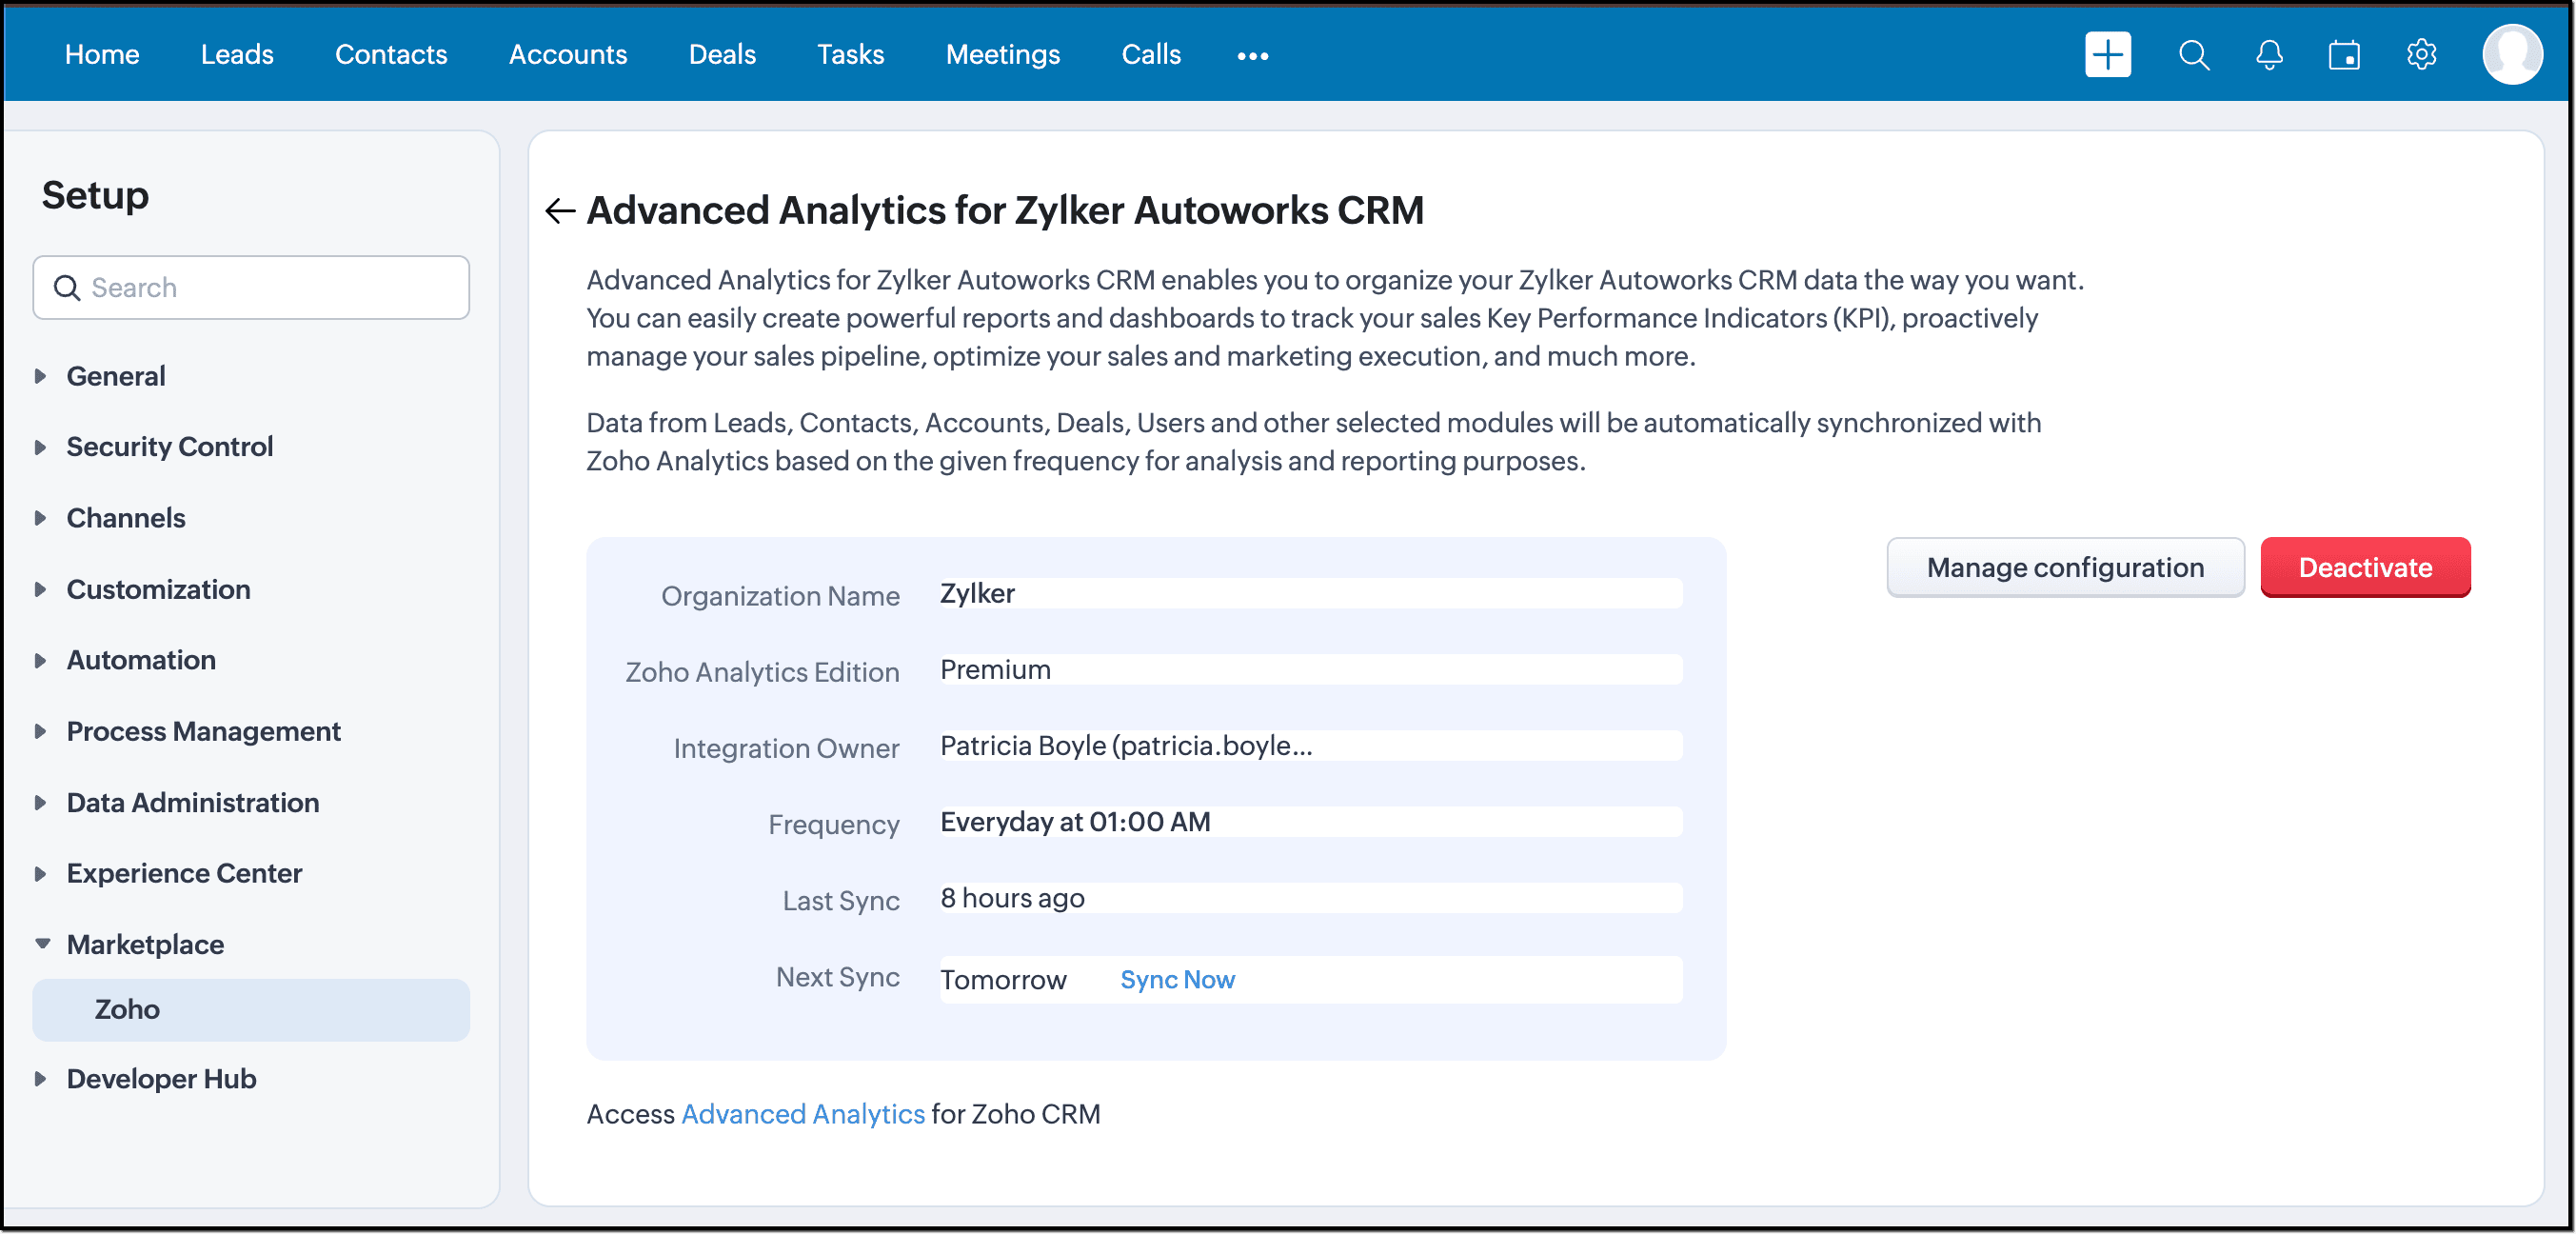The width and height of the screenshot is (2576, 1234).
Task: Open the Advanced Analytics link
Action: tap(802, 1114)
